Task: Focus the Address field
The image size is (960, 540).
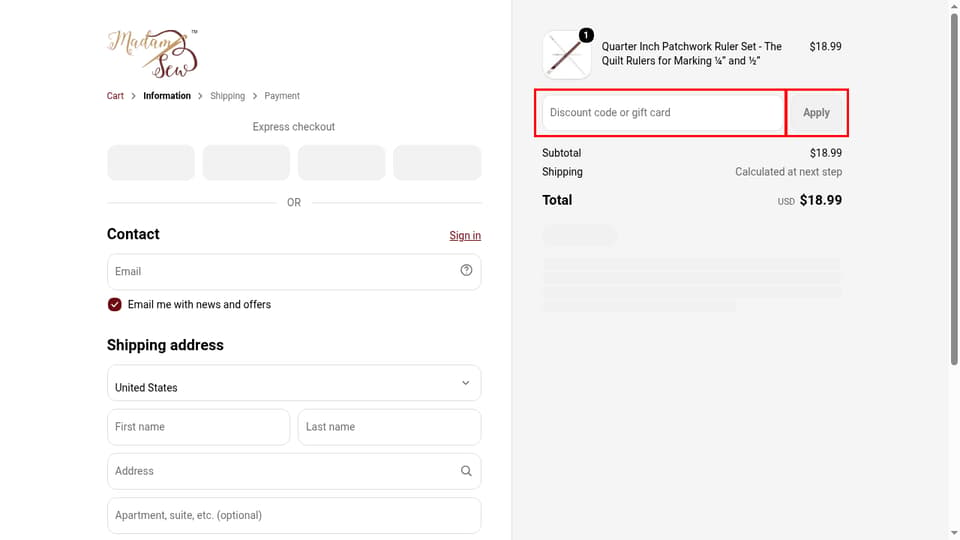Action: [294, 471]
